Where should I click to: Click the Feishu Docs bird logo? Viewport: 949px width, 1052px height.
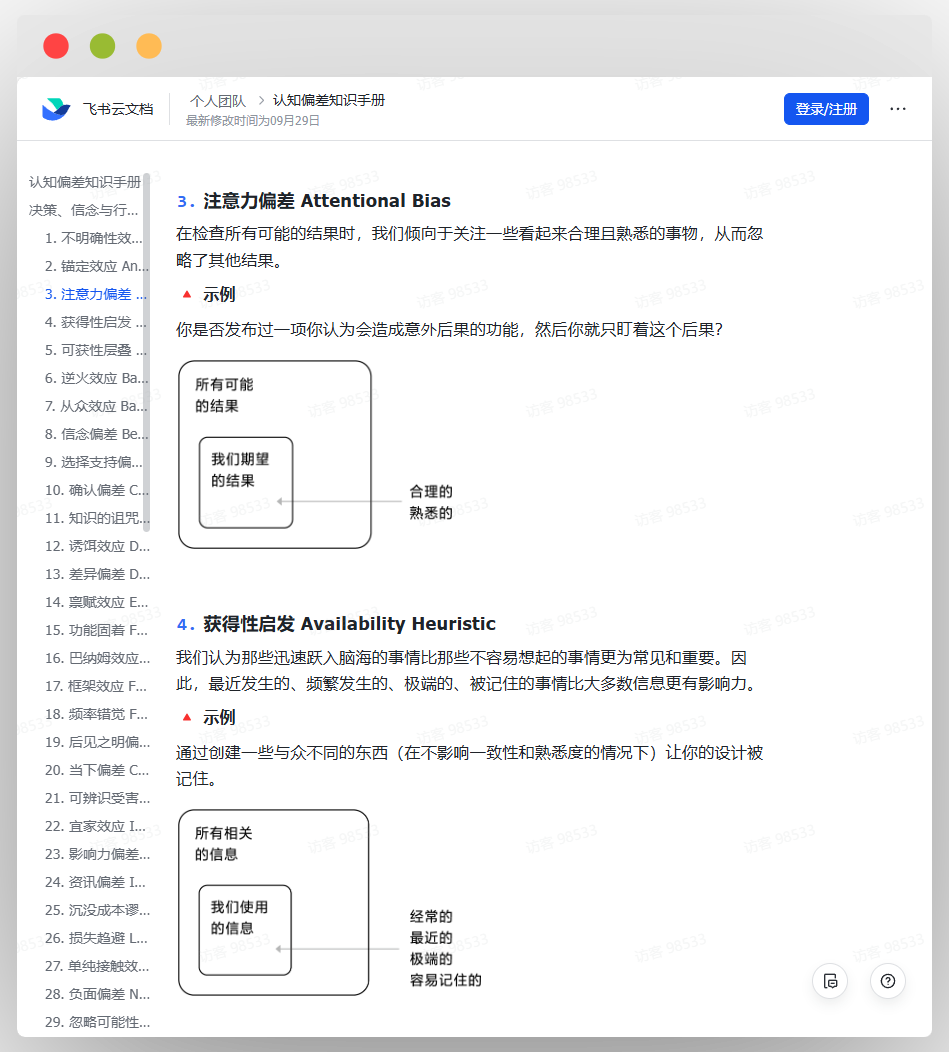point(56,109)
